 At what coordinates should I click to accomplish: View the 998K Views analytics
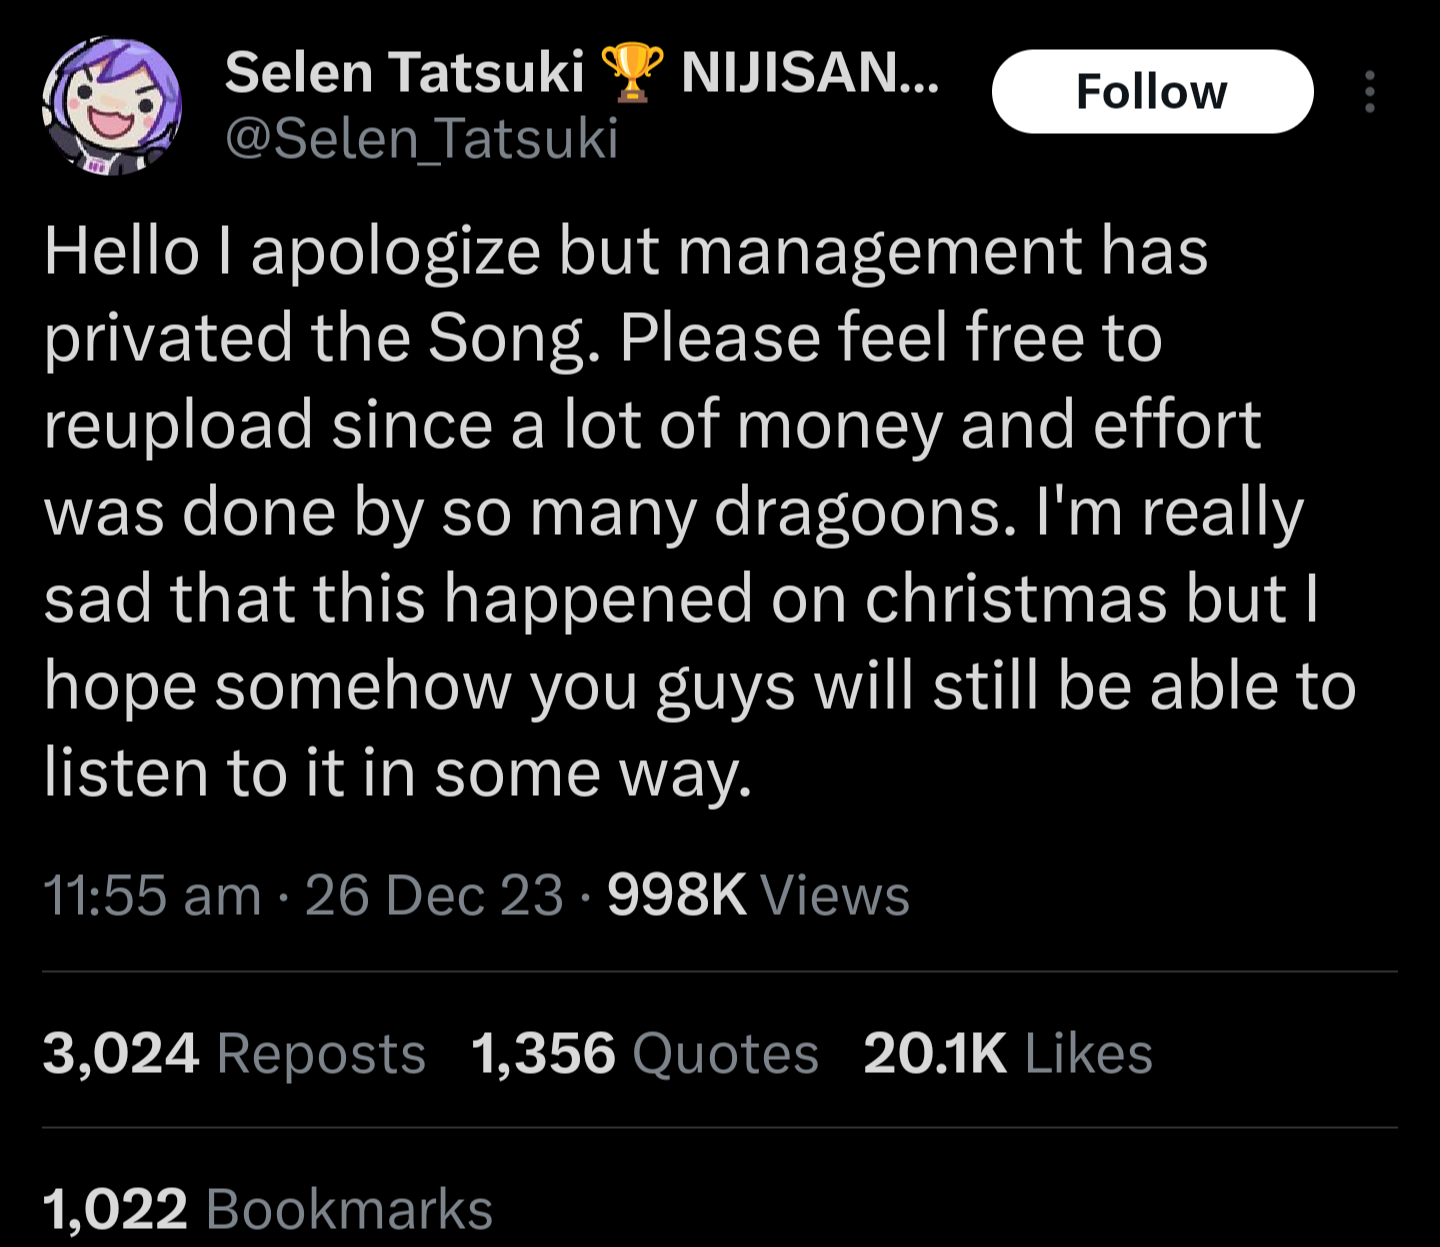758,895
